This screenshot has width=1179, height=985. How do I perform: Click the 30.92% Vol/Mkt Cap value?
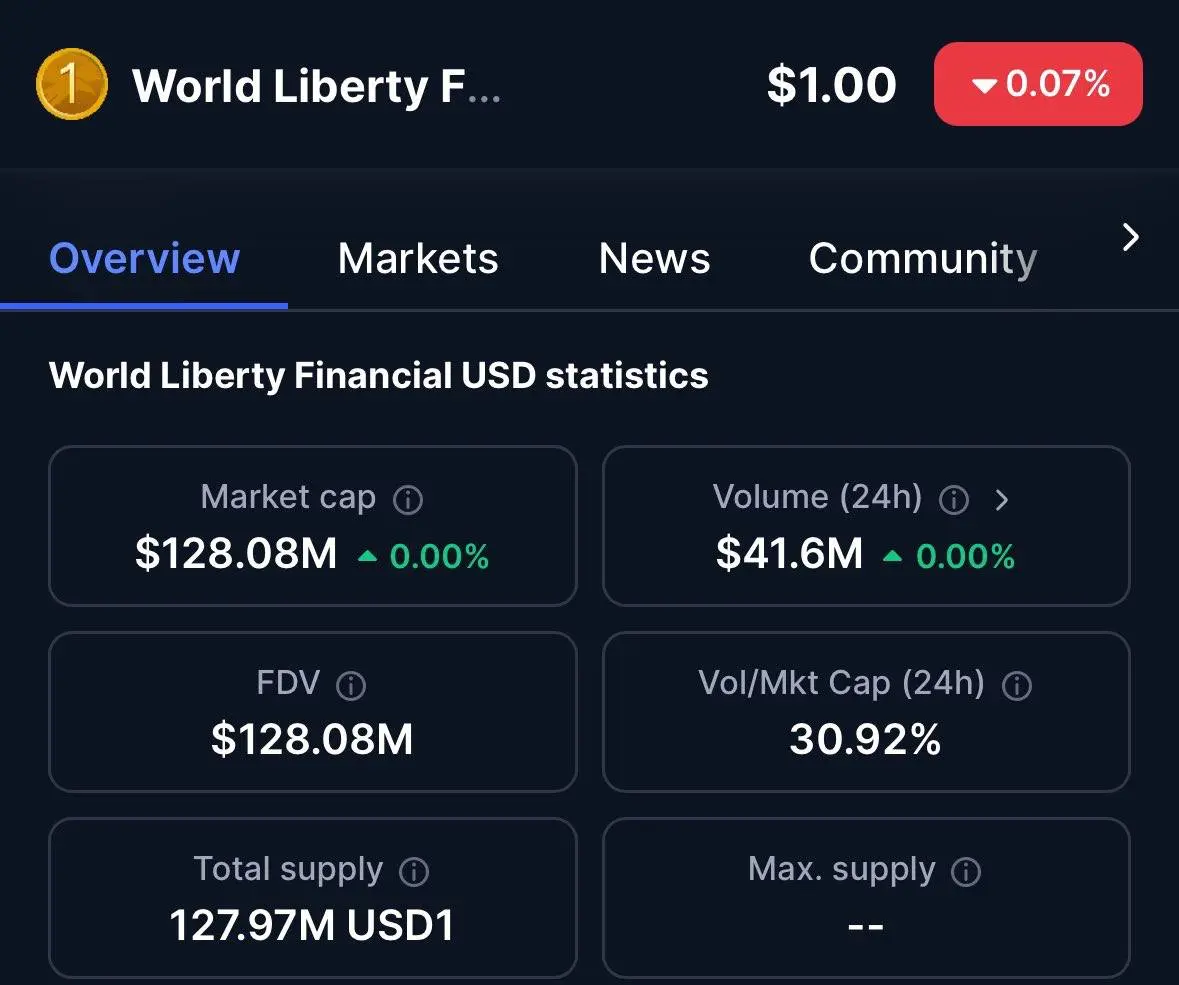(x=865, y=739)
